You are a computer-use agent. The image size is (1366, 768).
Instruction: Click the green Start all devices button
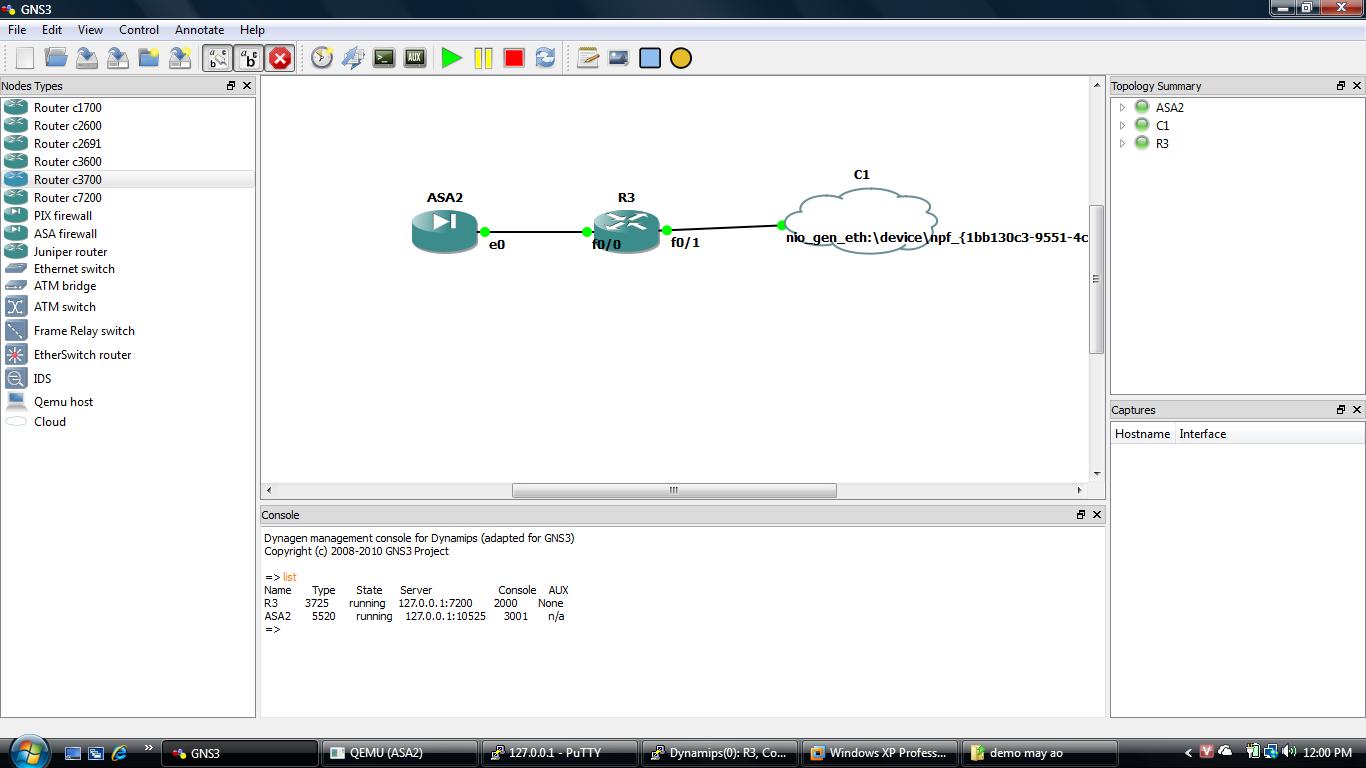(x=452, y=58)
